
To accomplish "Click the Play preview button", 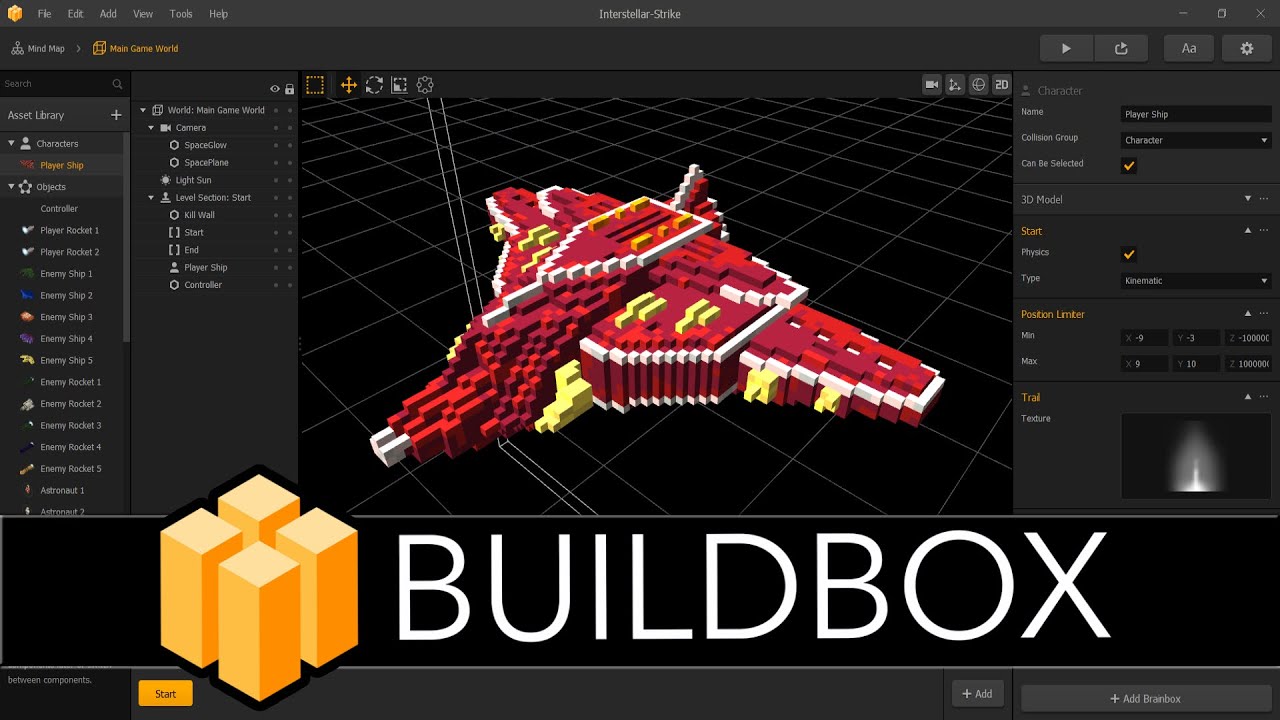I will 1066,48.
